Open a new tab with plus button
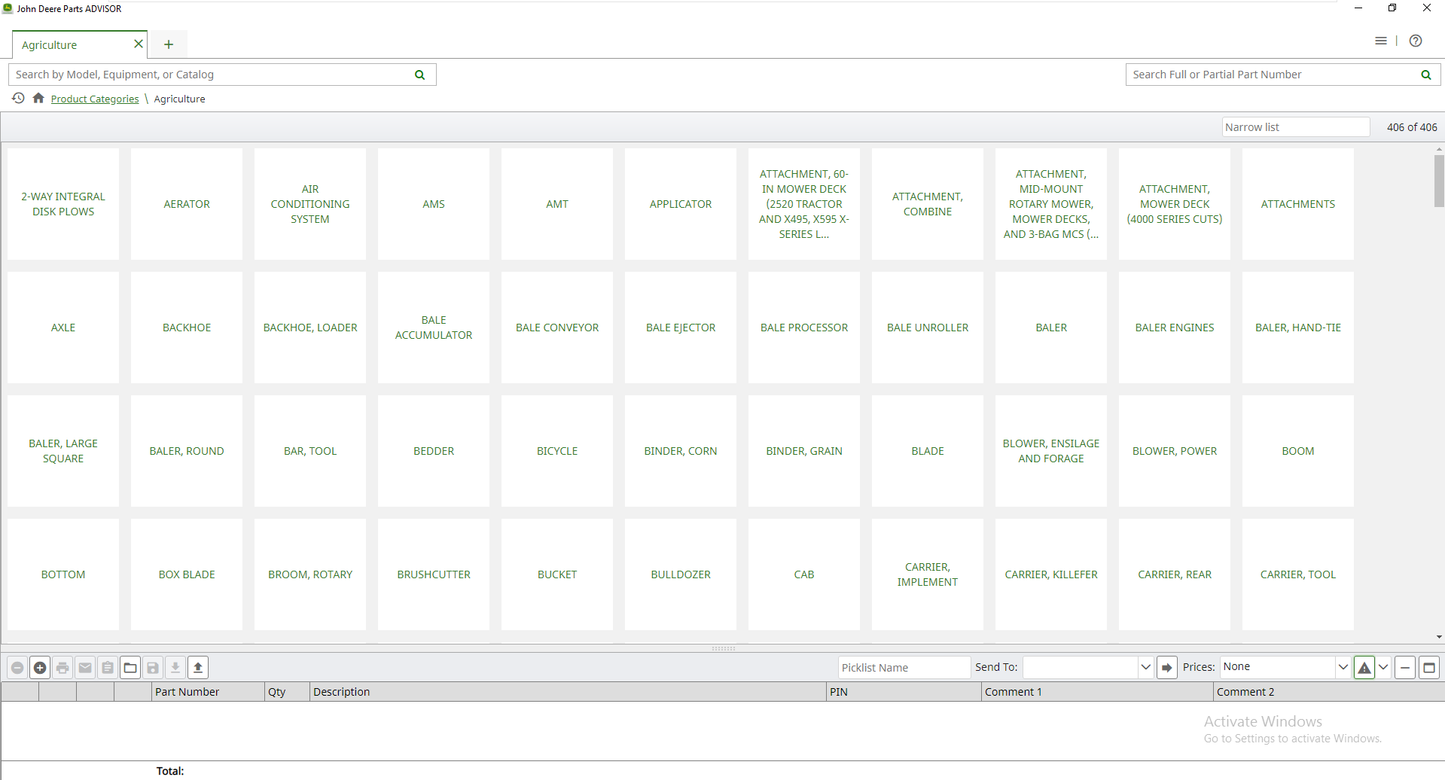This screenshot has width=1445, height=780. click(168, 44)
